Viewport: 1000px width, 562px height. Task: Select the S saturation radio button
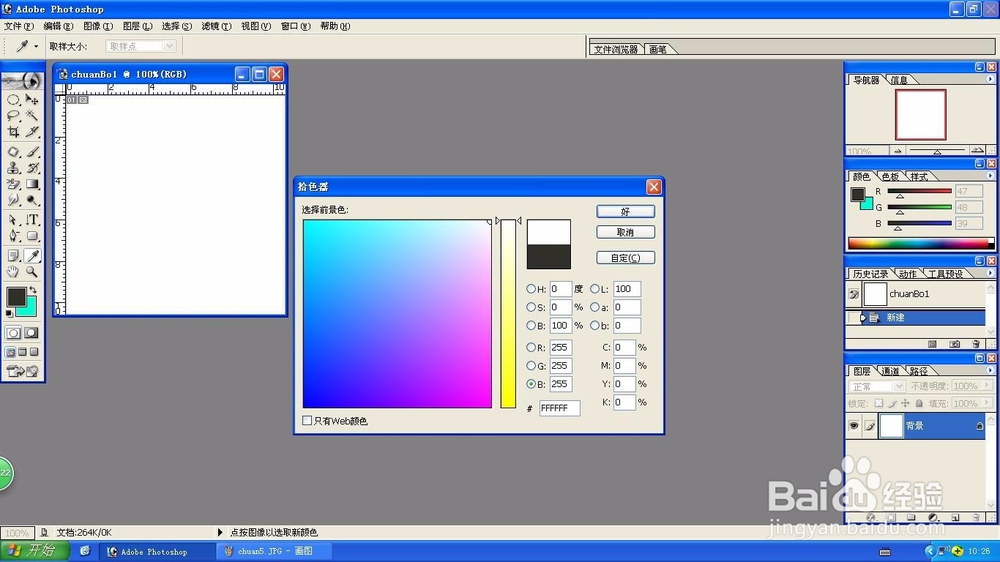coord(531,307)
